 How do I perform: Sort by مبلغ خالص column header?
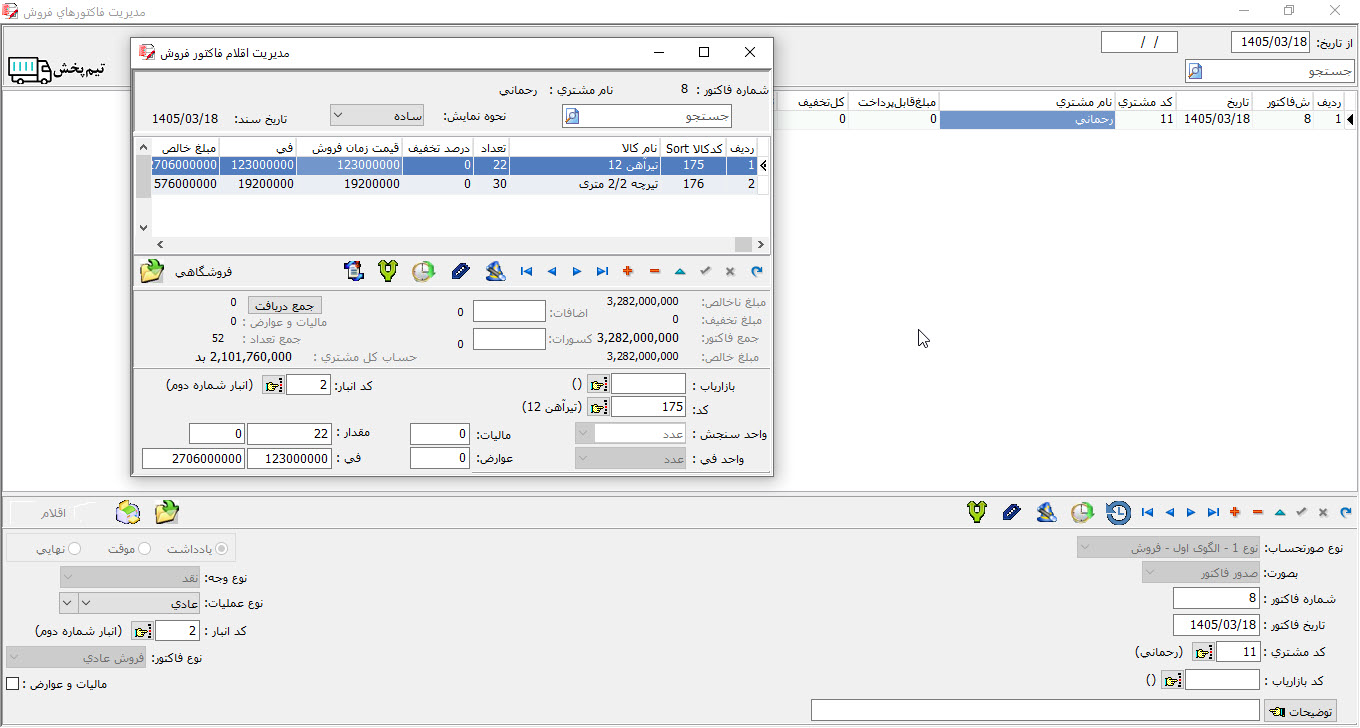point(184,147)
